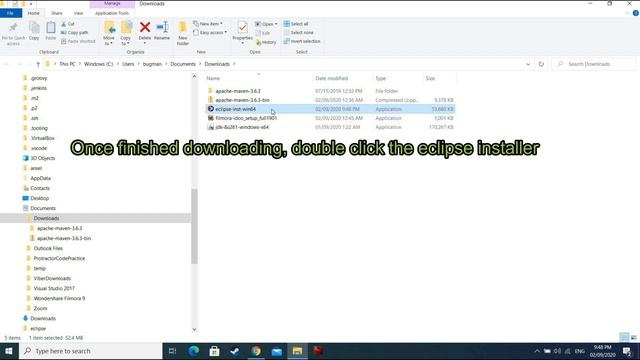Refresh the Downloads folder view

click(541, 64)
